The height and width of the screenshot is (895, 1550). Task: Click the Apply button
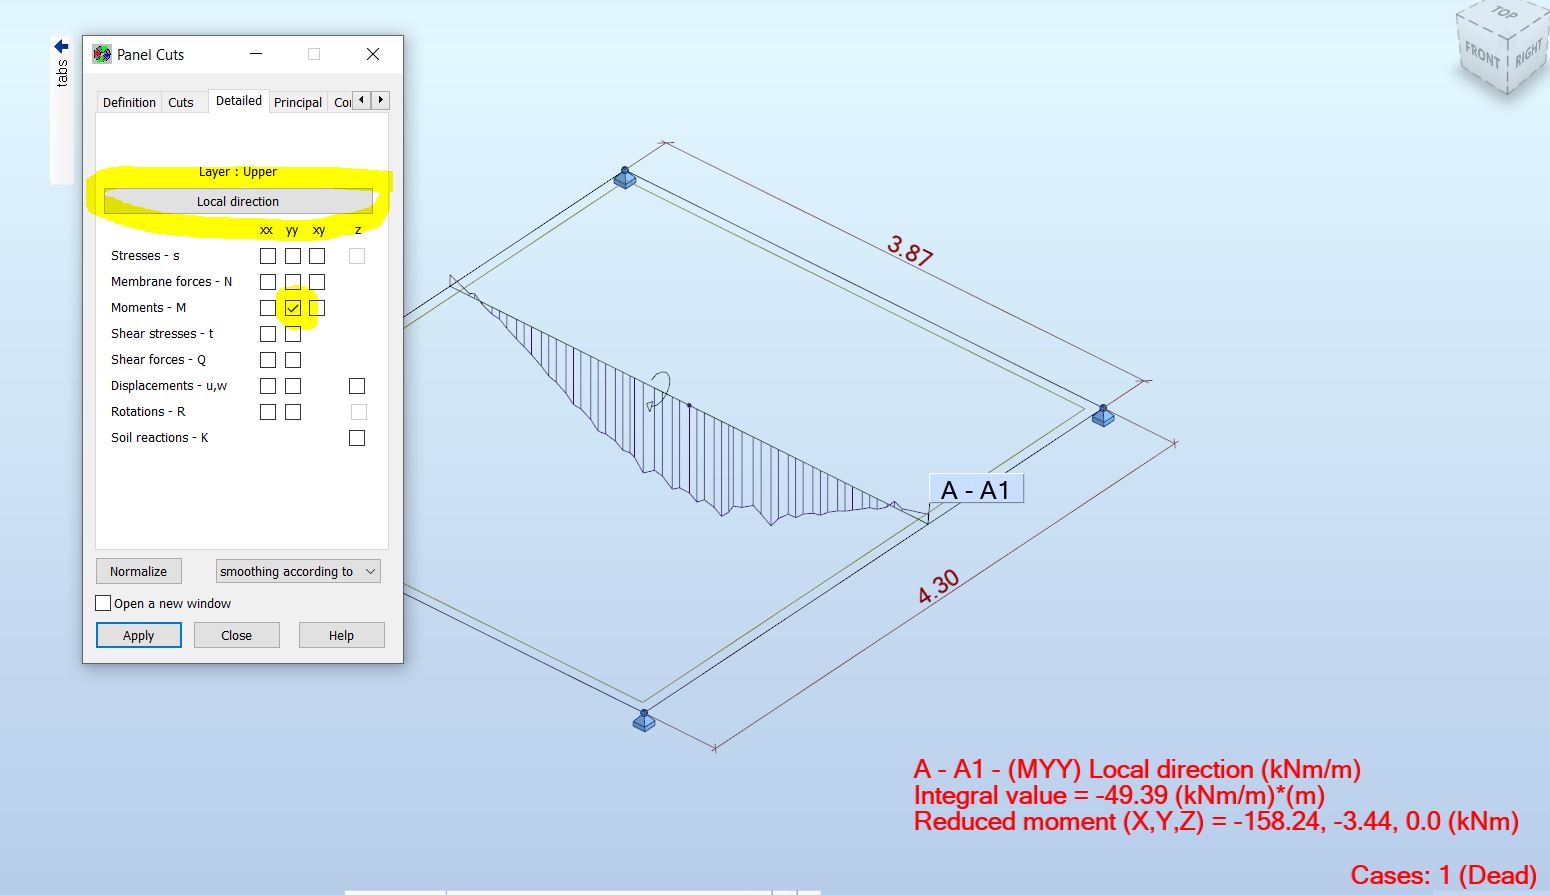pos(138,635)
